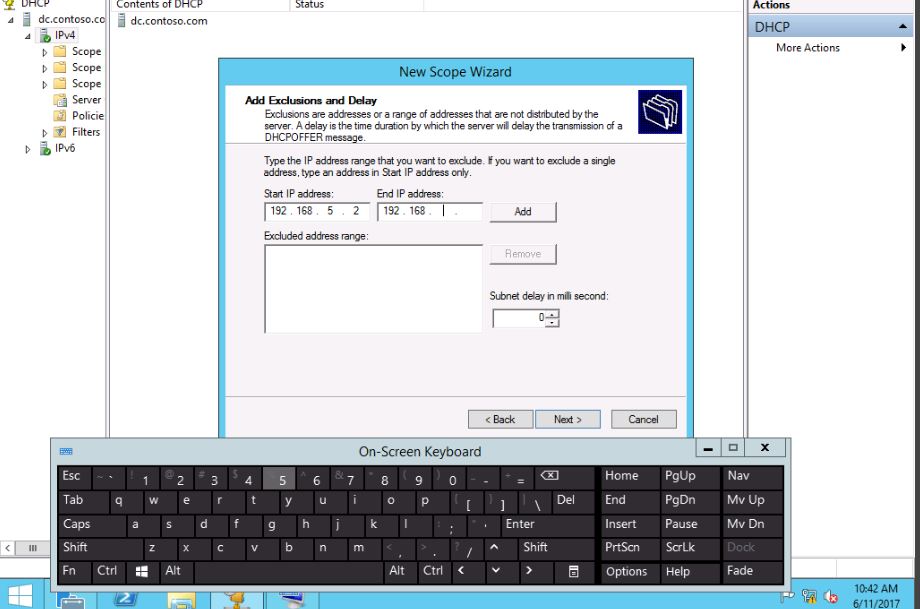Toggle the Caps key on On-Screen Keyboard
The height and width of the screenshot is (609, 920).
pos(77,524)
